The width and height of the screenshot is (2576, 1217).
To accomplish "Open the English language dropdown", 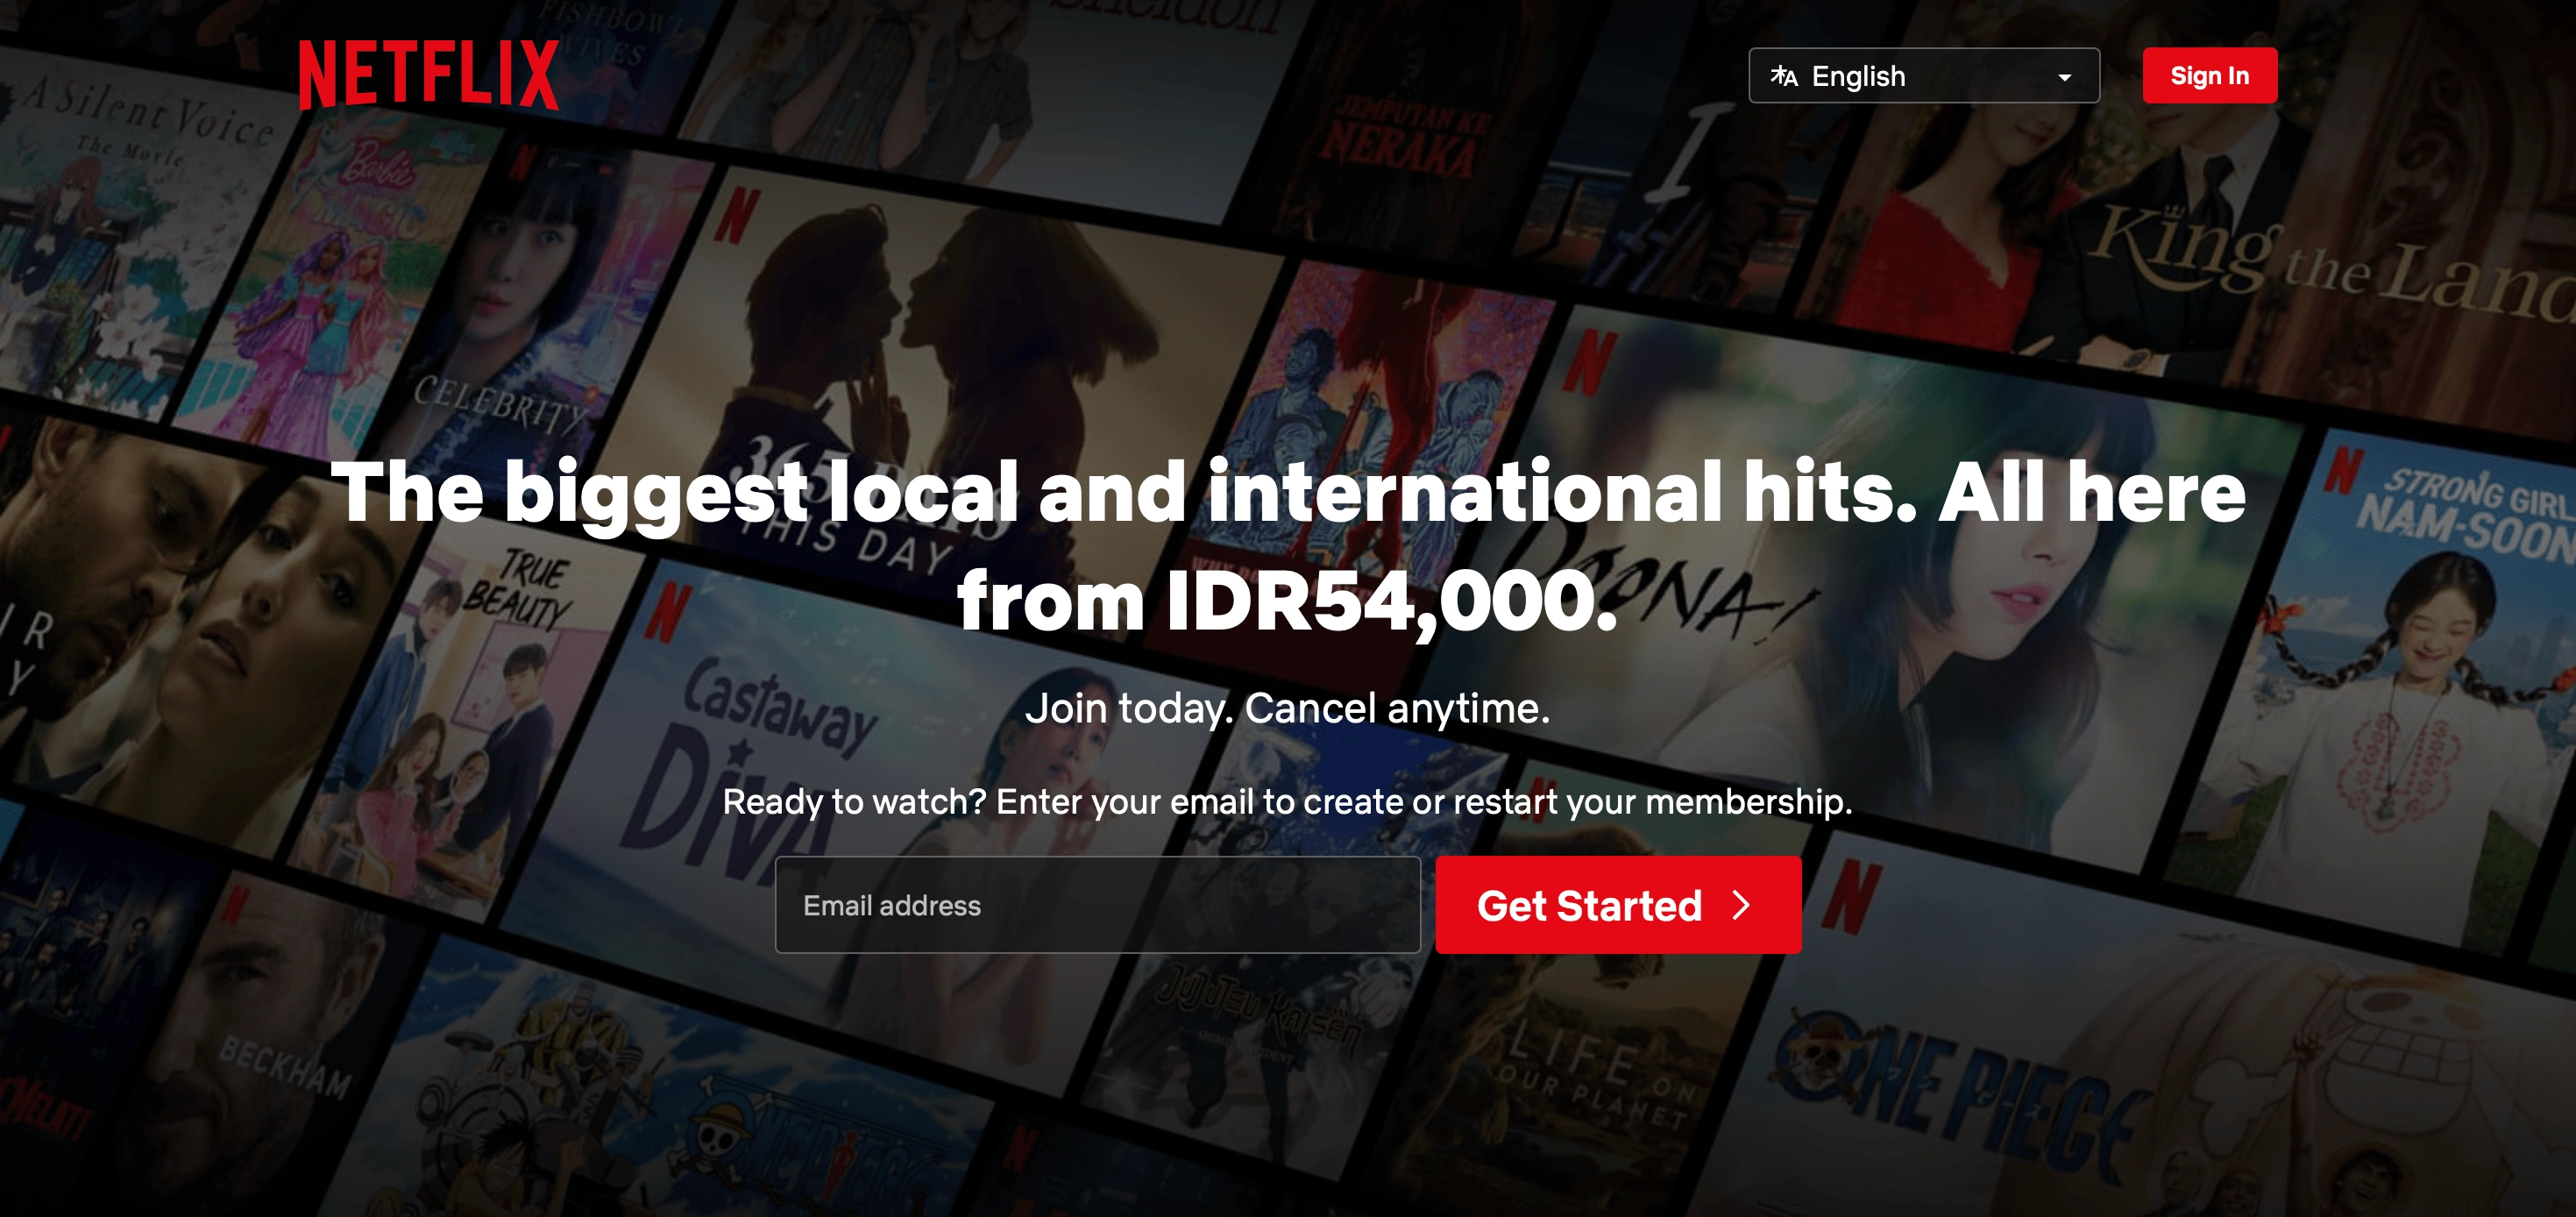I will coord(1923,76).
